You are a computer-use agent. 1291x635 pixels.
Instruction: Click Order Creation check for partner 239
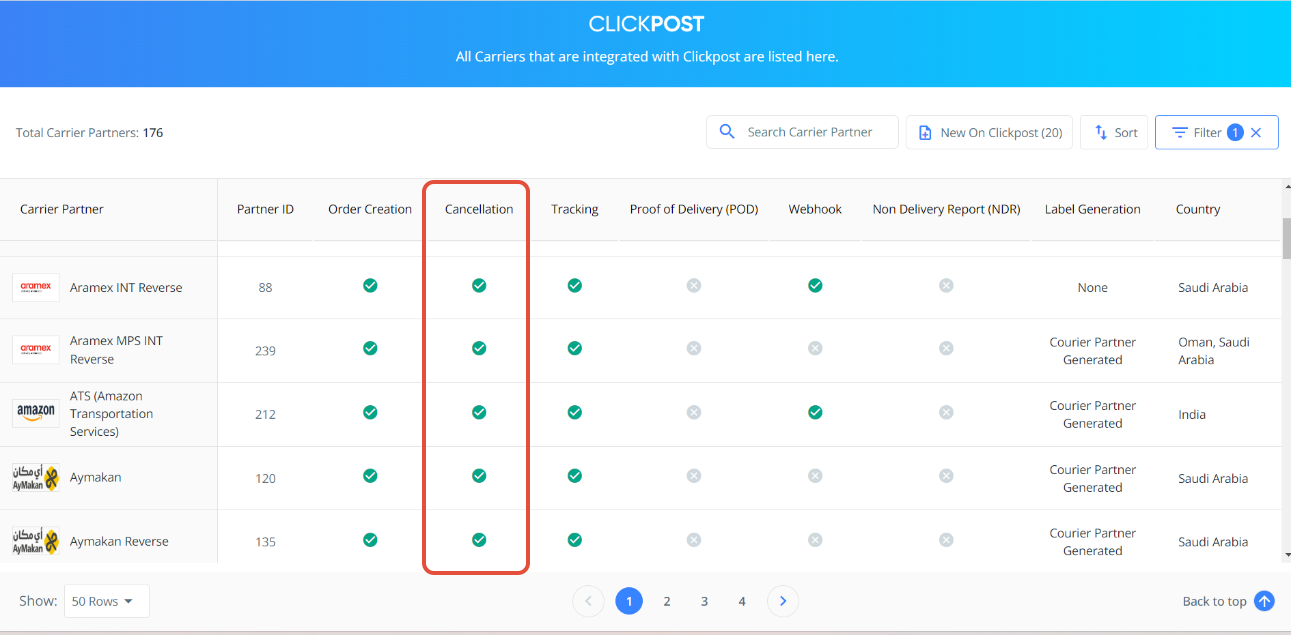coord(370,348)
